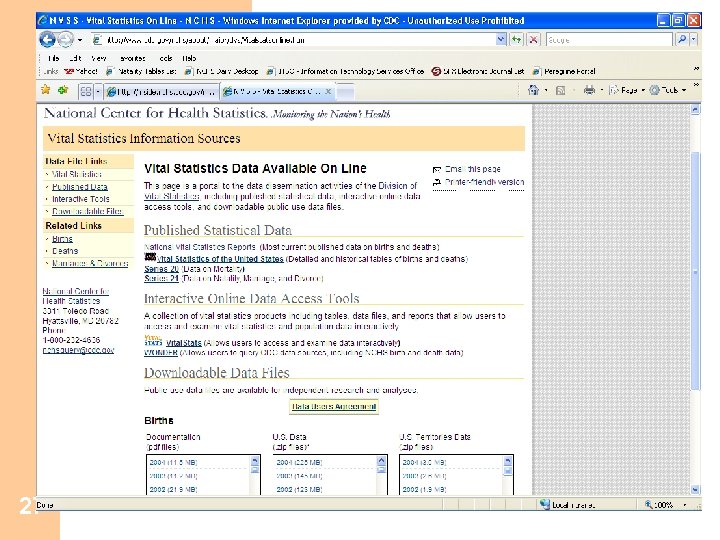Select 2002 (123 MB) U.S. Data file
720x540 pixels.
299,489
